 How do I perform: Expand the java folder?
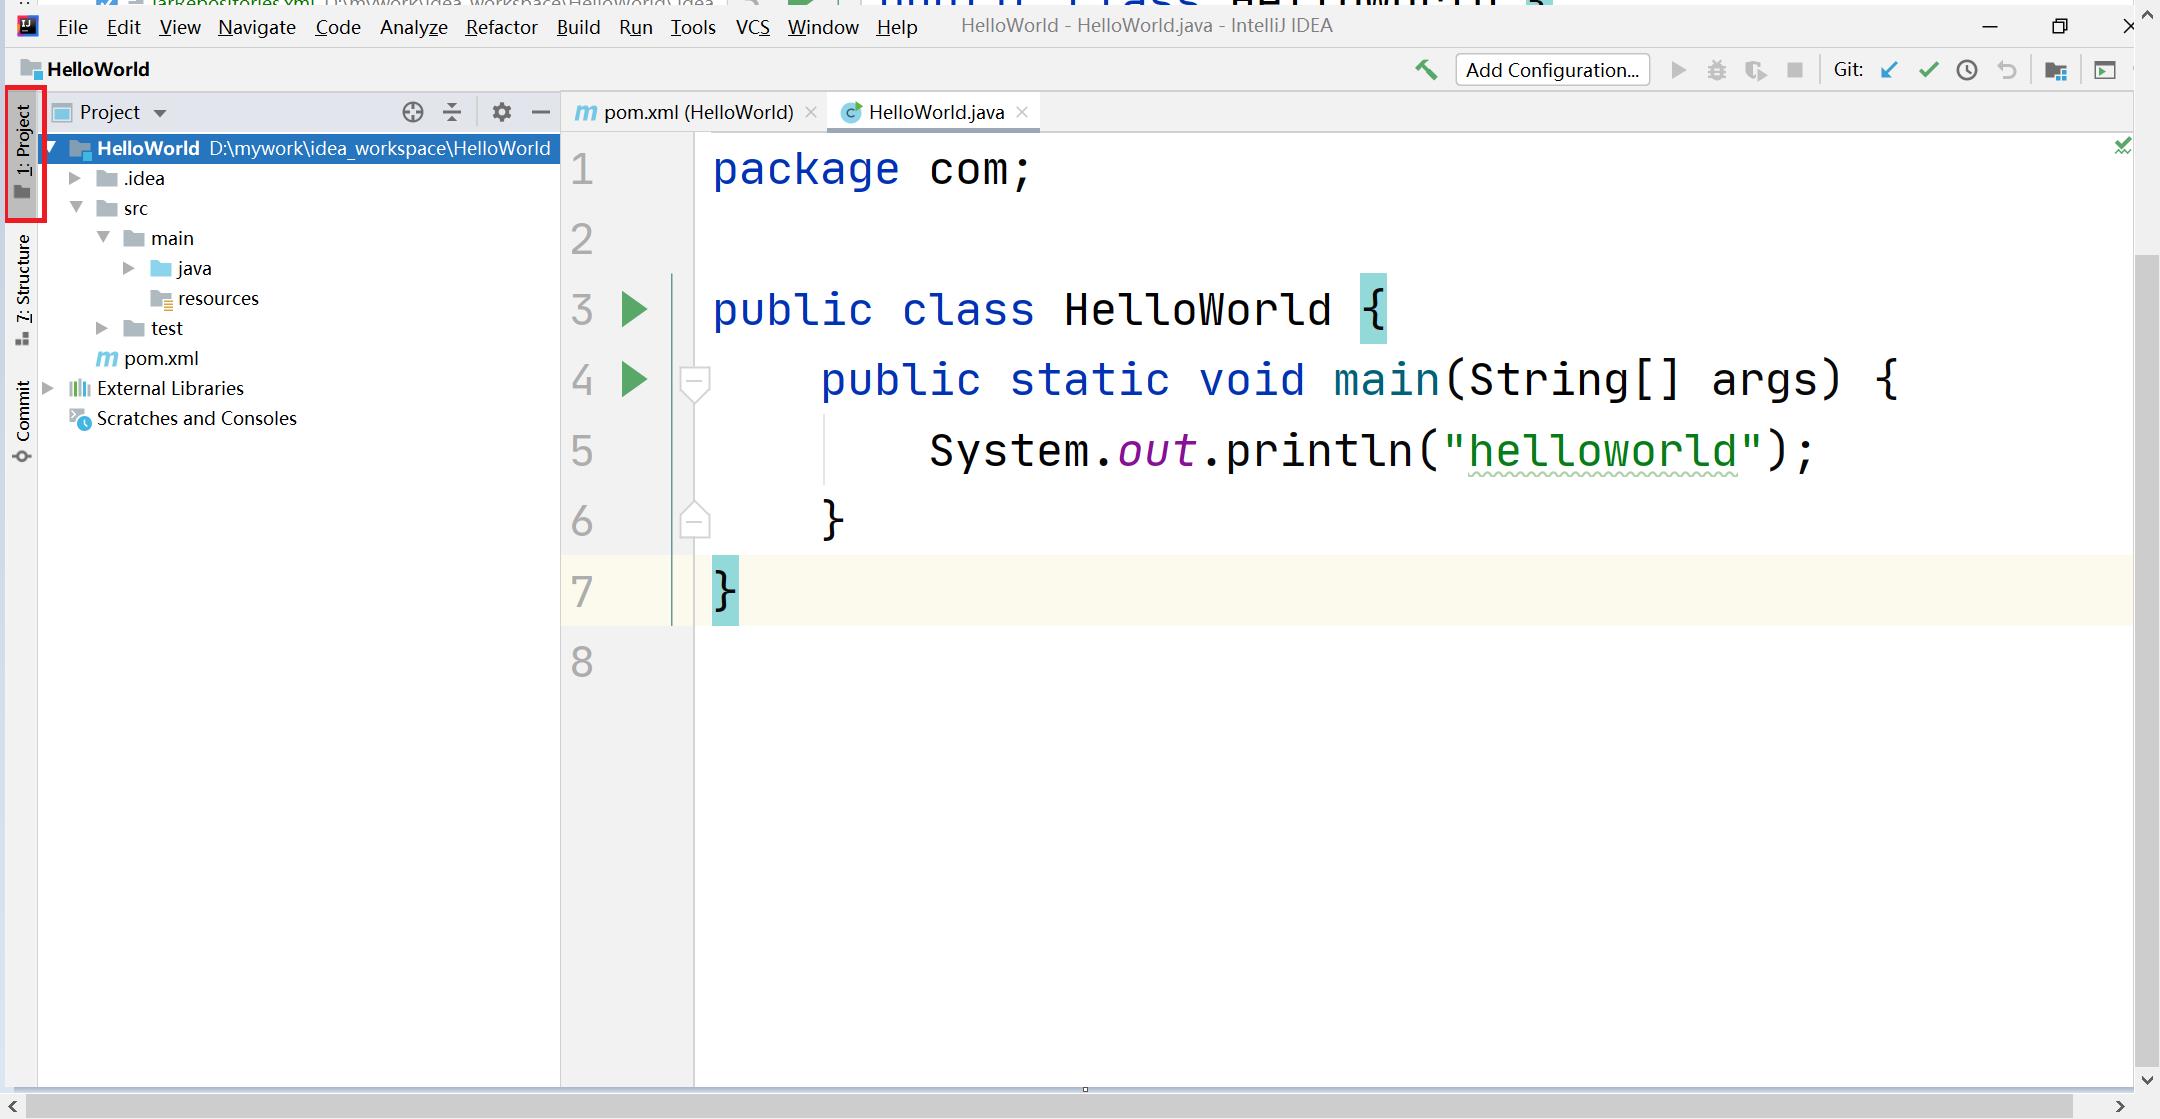click(129, 268)
